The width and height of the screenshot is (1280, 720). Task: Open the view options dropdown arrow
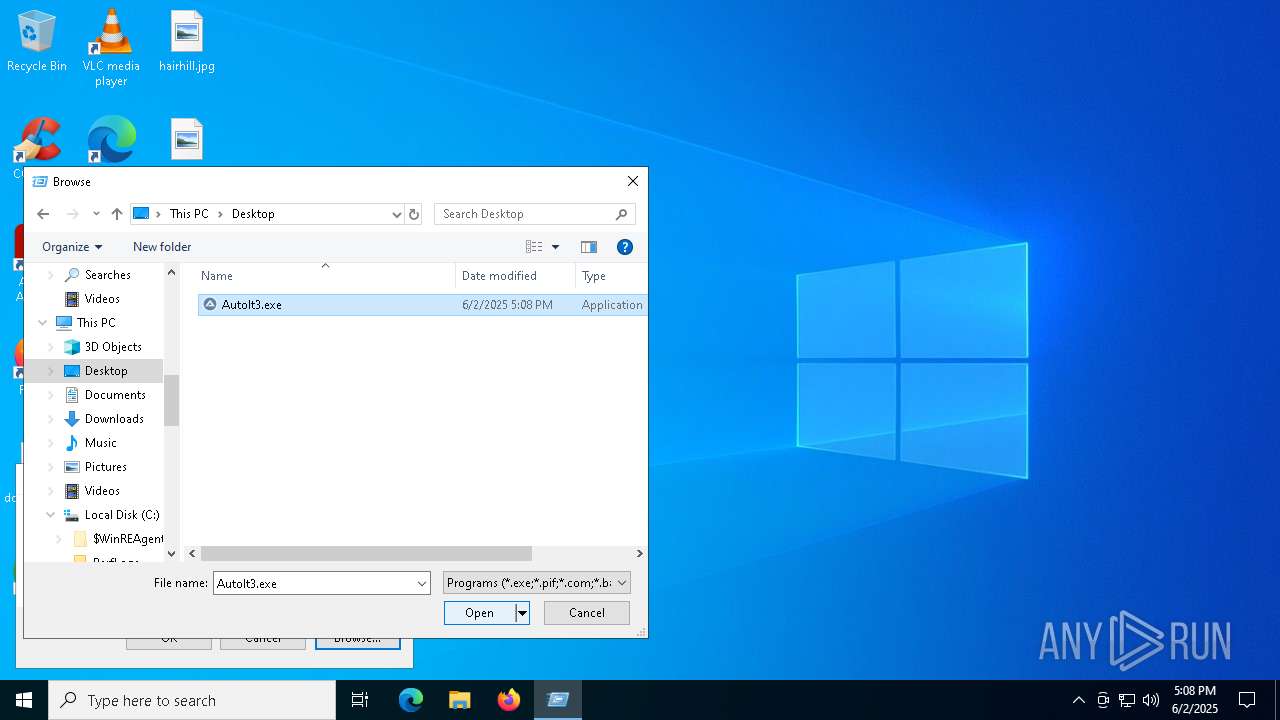[x=556, y=247]
